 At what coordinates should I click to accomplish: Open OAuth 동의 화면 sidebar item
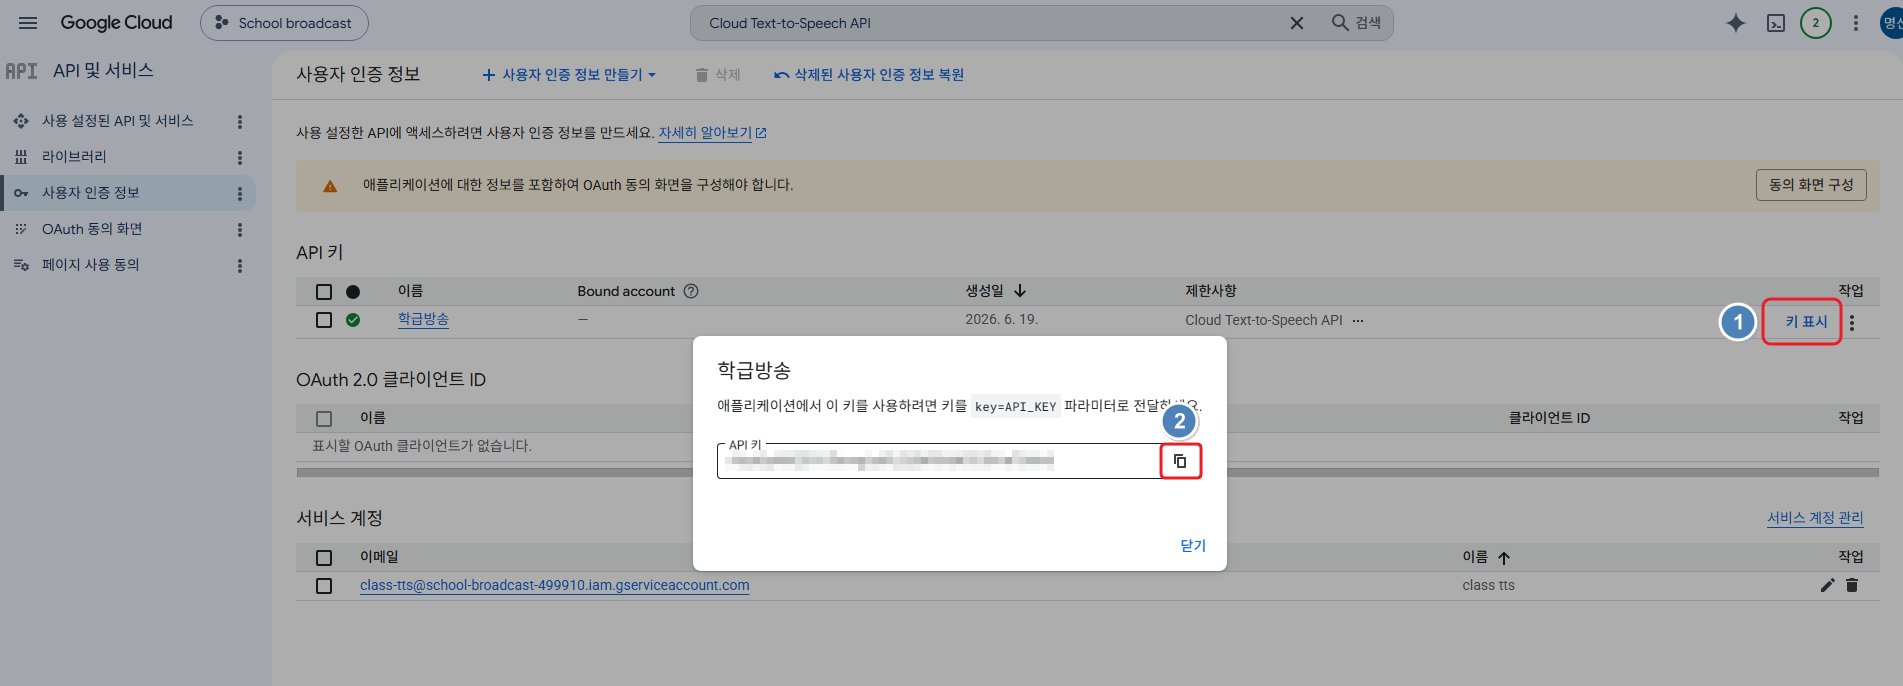tap(92, 229)
